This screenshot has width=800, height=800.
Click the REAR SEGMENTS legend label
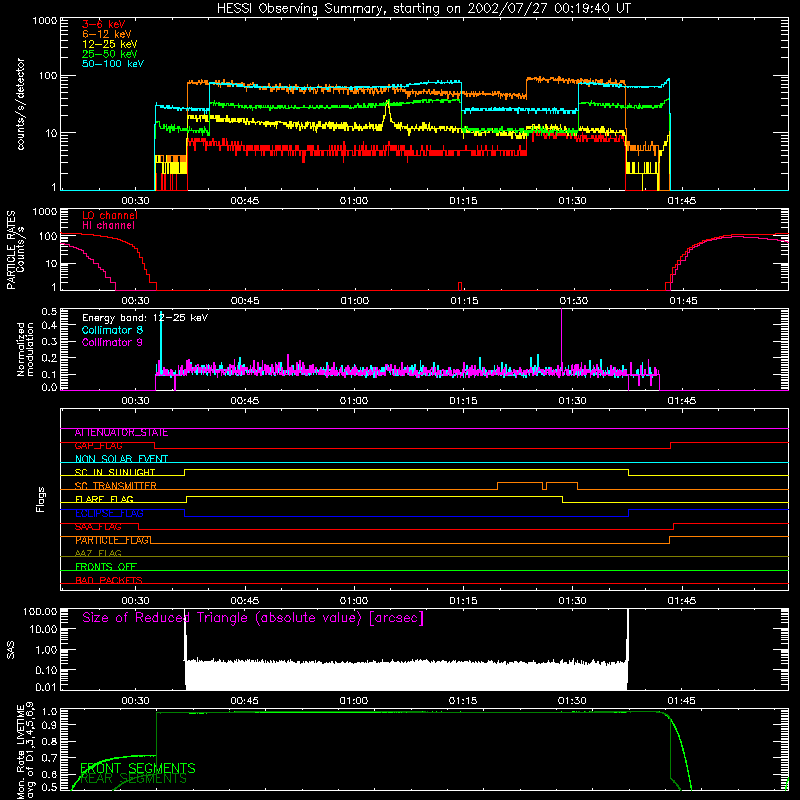tap(134, 779)
